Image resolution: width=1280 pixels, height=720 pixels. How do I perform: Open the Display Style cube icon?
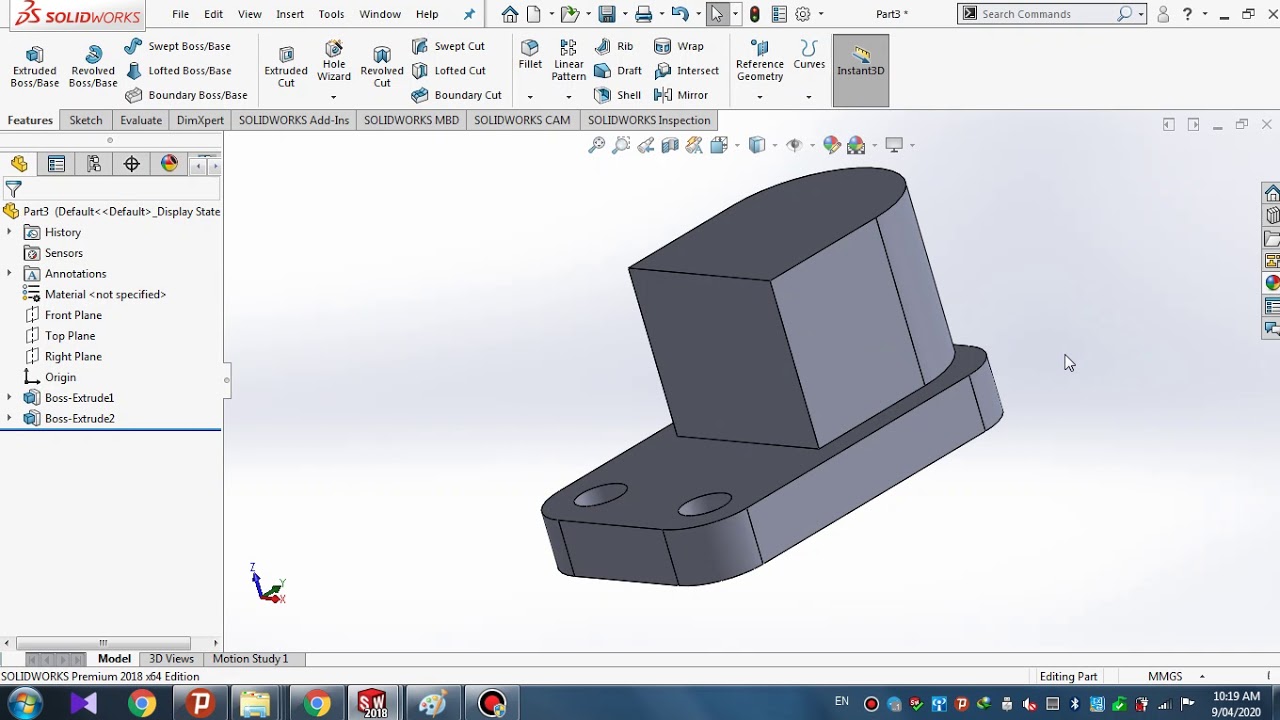(x=757, y=145)
